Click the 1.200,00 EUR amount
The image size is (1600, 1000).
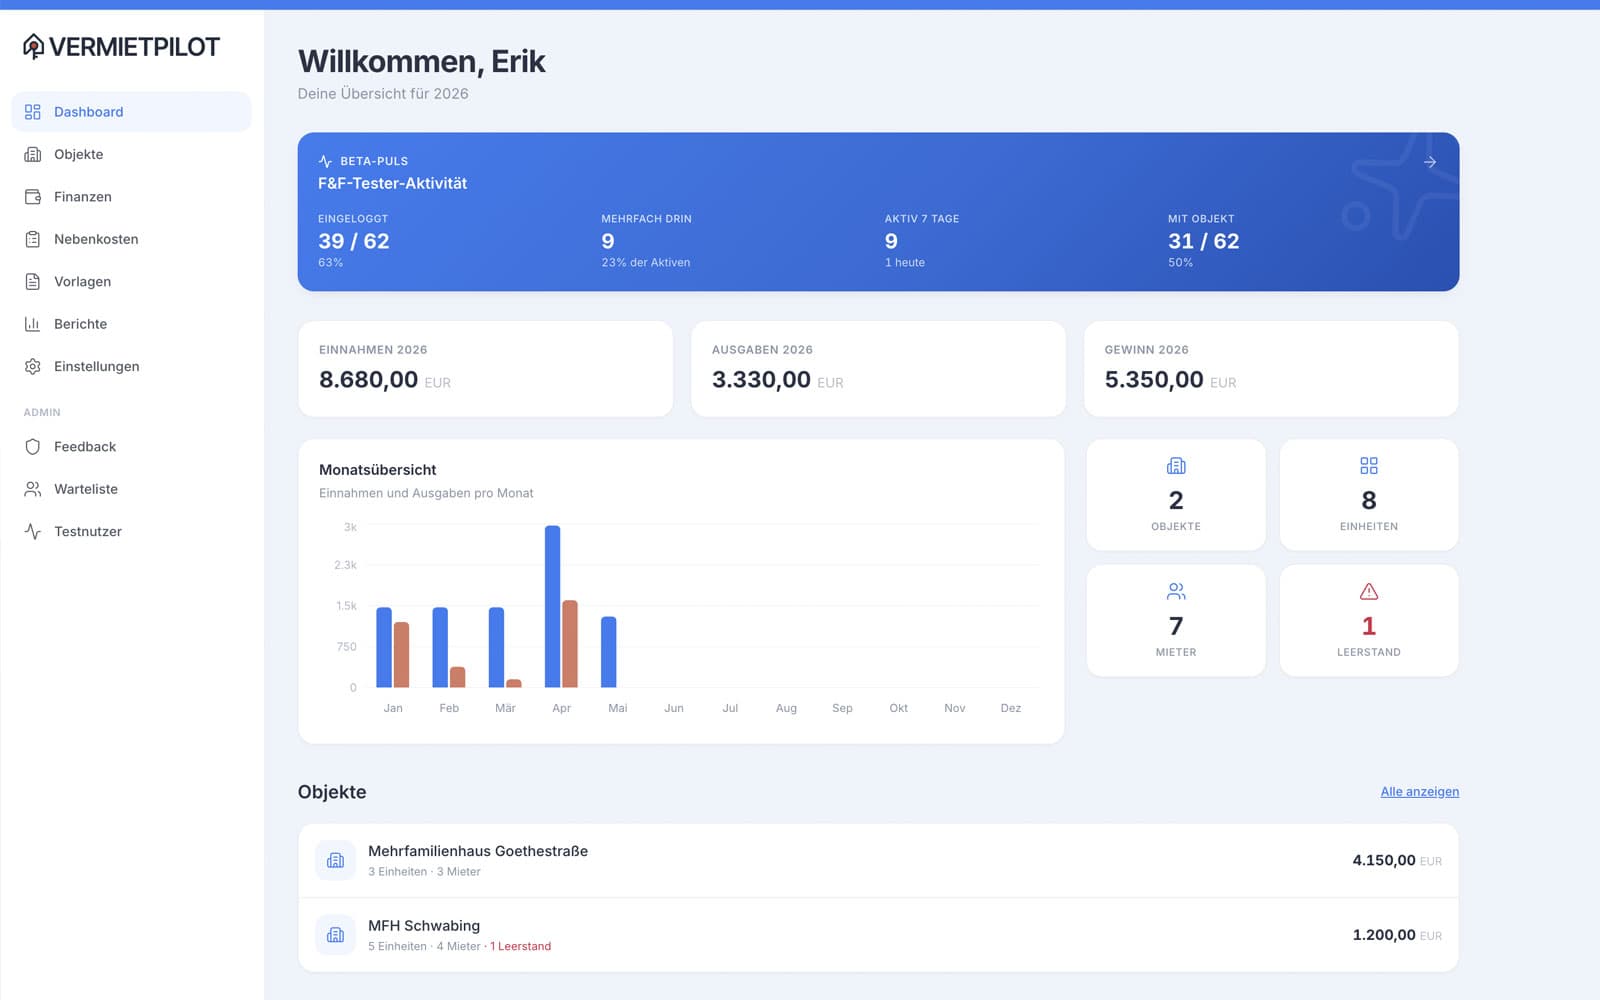1397,935
